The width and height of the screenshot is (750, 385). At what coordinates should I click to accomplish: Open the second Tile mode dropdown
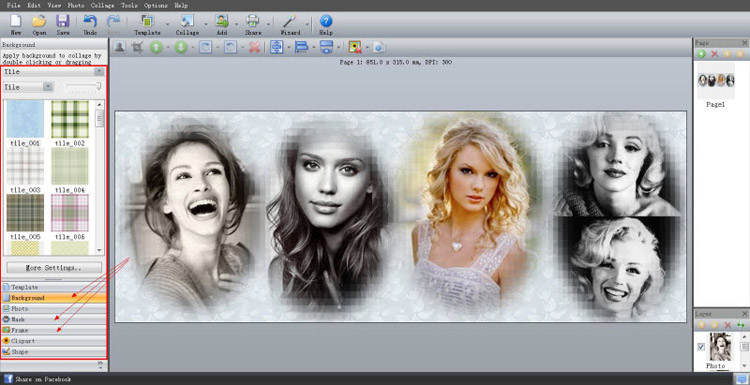(x=28, y=87)
